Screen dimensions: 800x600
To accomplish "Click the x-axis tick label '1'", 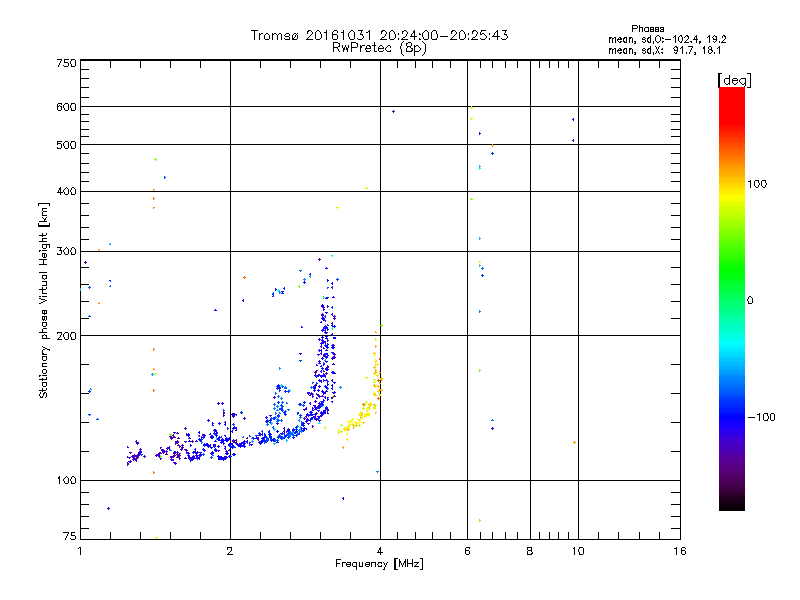I will [80, 551].
